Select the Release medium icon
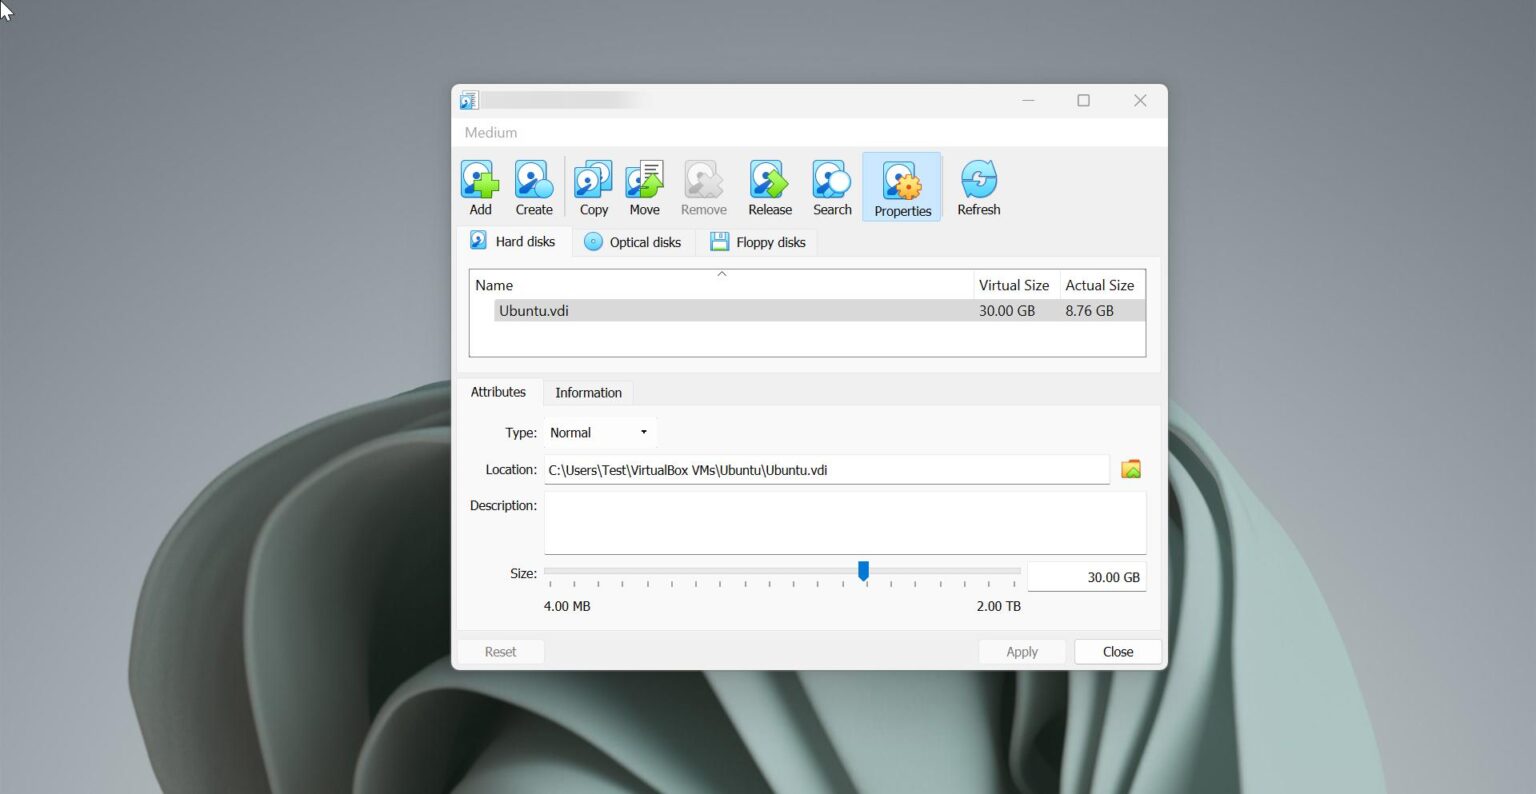The height and width of the screenshot is (794, 1536). tap(768, 186)
